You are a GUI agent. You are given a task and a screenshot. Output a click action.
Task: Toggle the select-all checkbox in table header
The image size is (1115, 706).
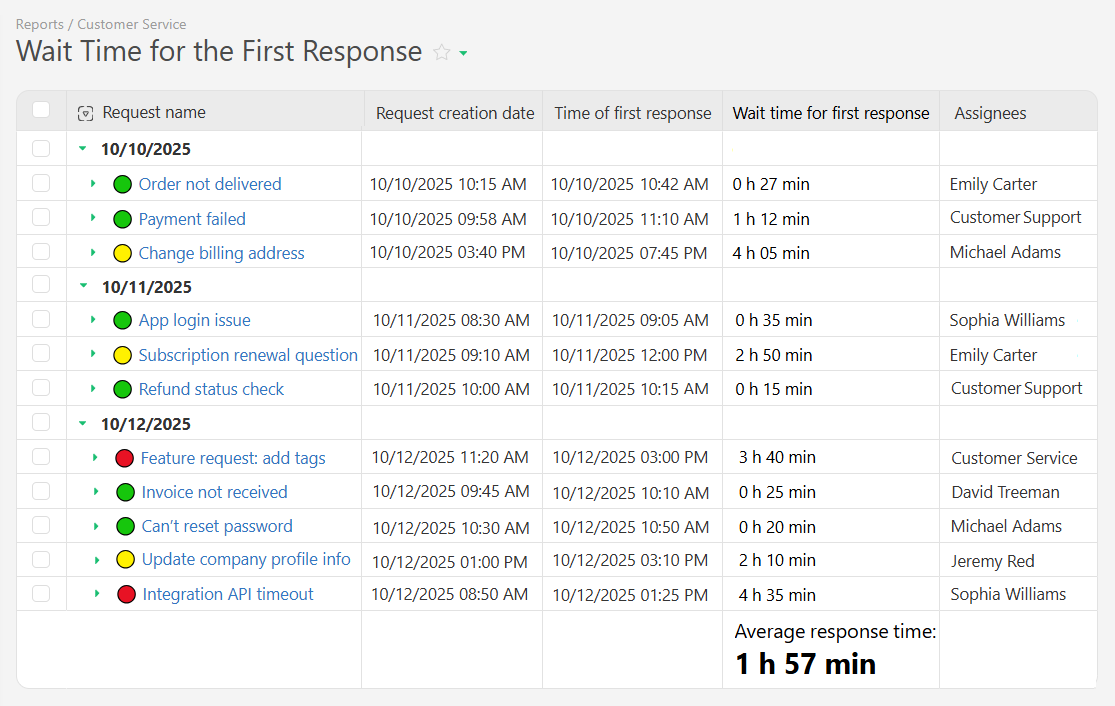point(41,110)
